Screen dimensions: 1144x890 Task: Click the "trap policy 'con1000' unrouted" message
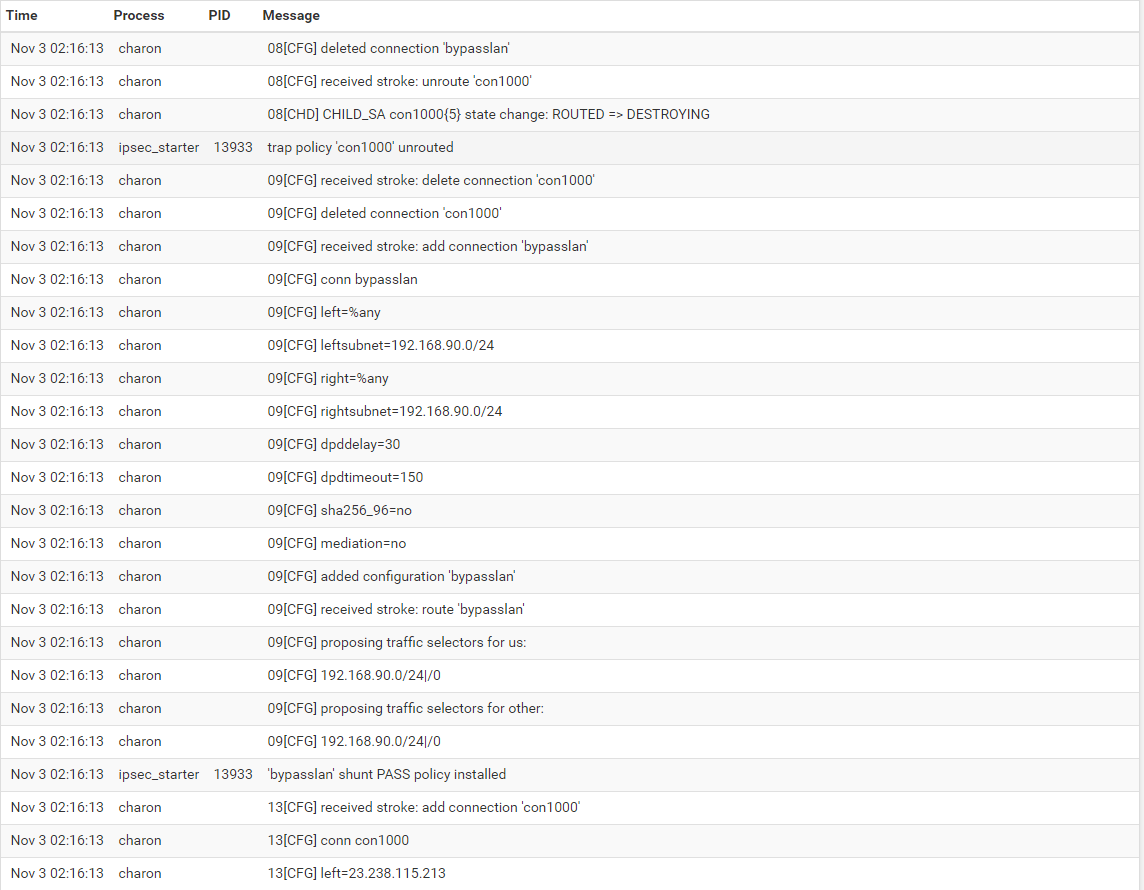pyautogui.click(x=360, y=147)
